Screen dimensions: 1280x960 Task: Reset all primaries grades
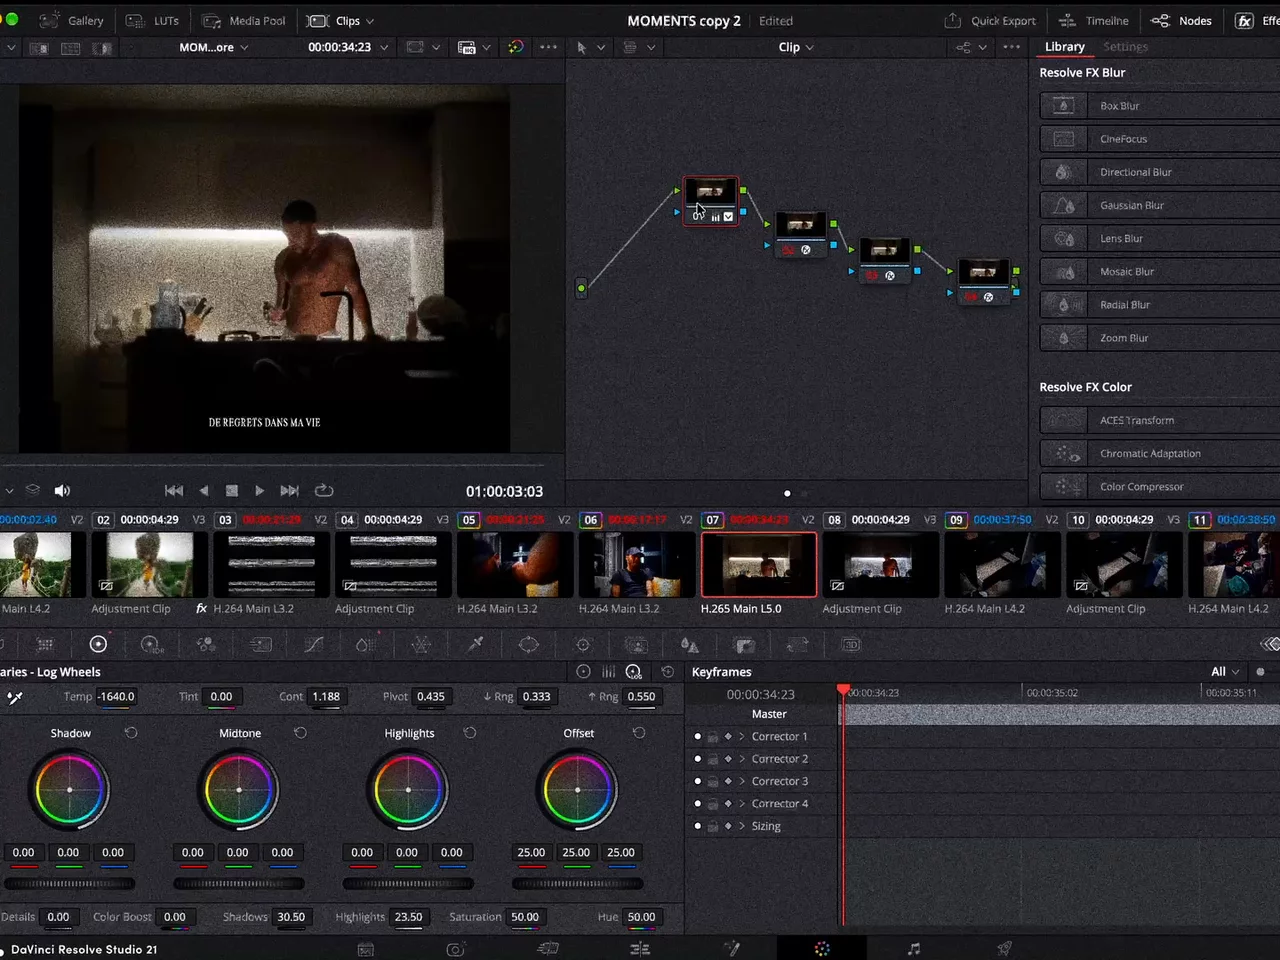(668, 672)
